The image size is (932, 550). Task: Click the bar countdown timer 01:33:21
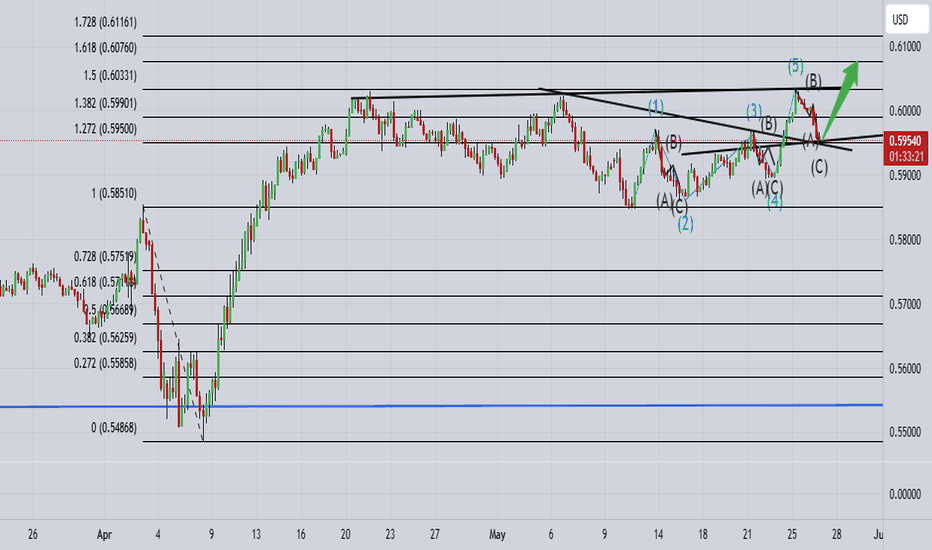pos(906,157)
